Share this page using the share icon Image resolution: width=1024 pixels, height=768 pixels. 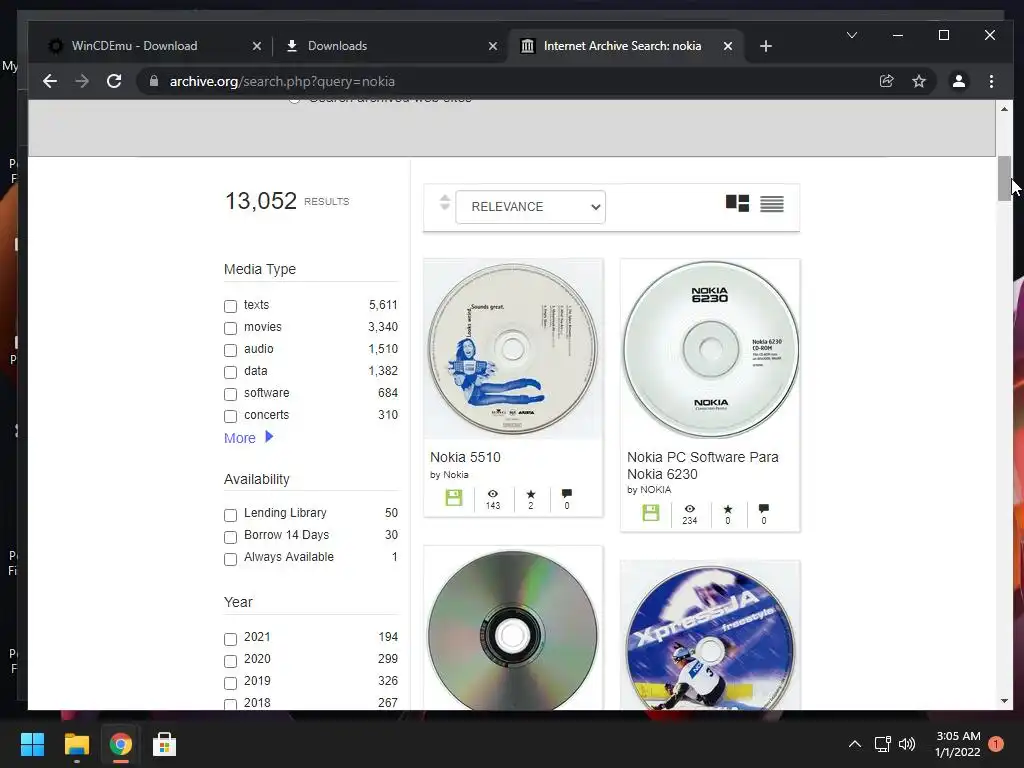[x=886, y=81]
